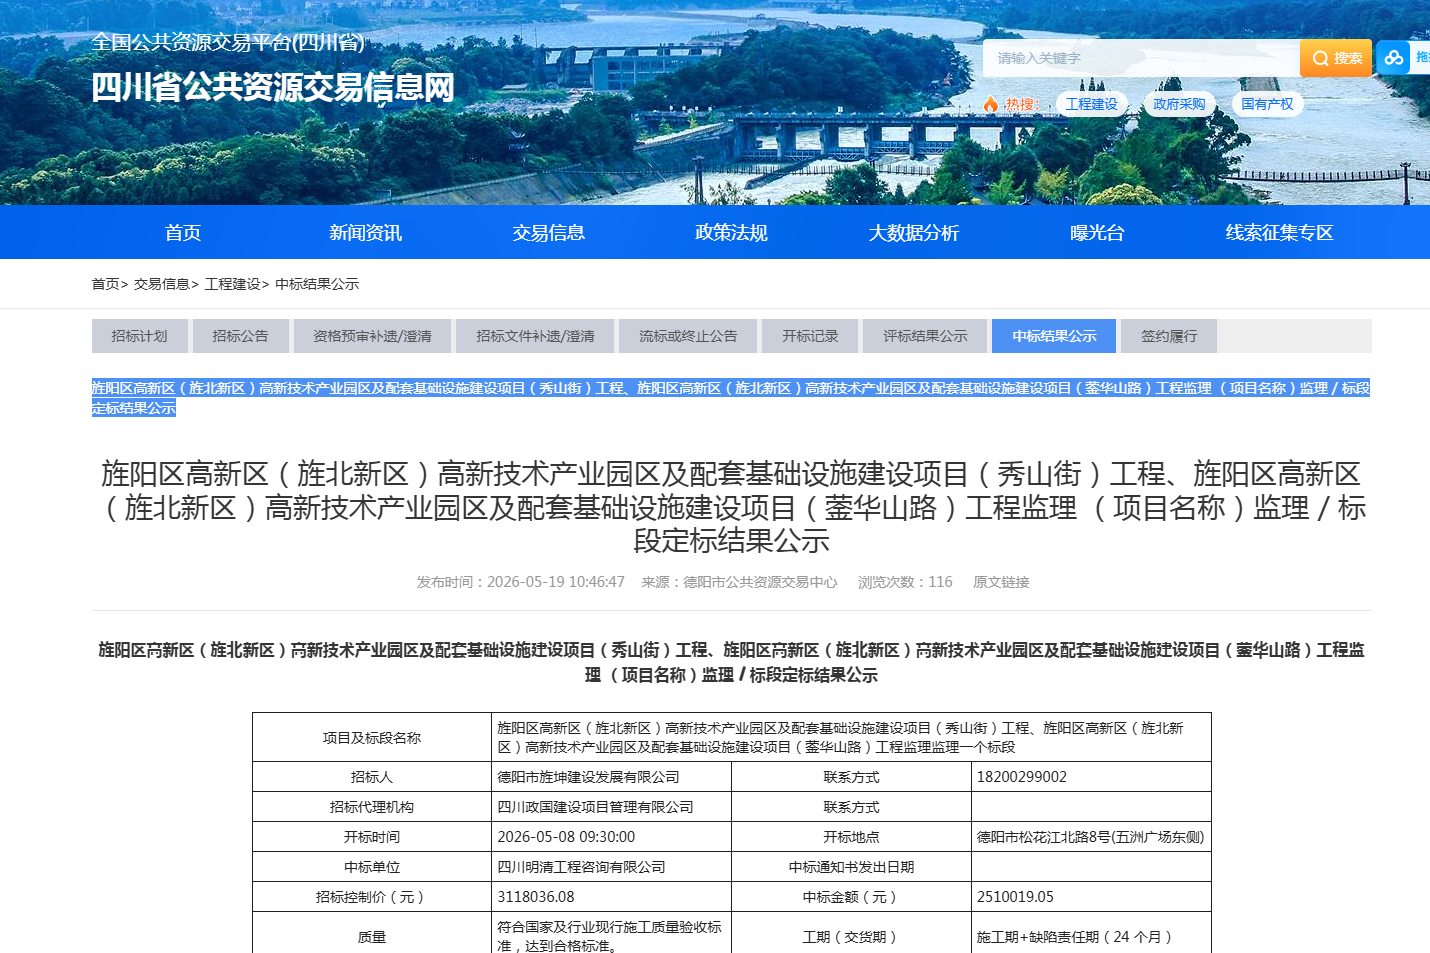The image size is (1430, 953).
Task: Click the 项目及标段名称 label cell
Action: coord(372,738)
